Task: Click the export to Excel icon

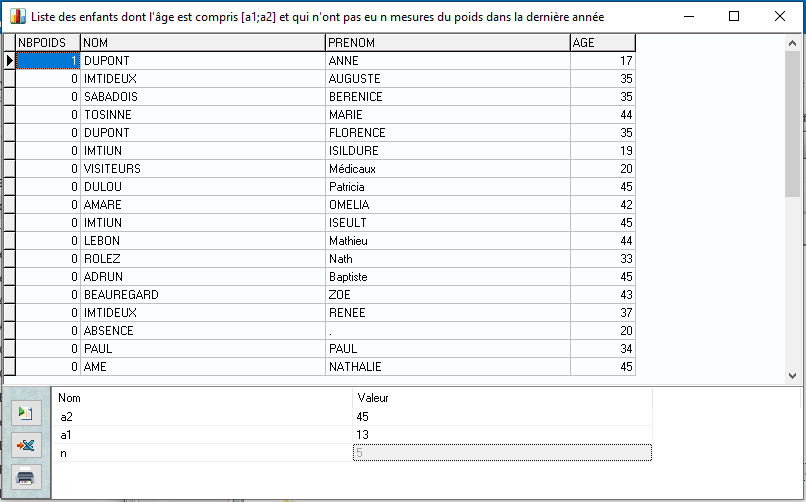Action: click(26, 445)
